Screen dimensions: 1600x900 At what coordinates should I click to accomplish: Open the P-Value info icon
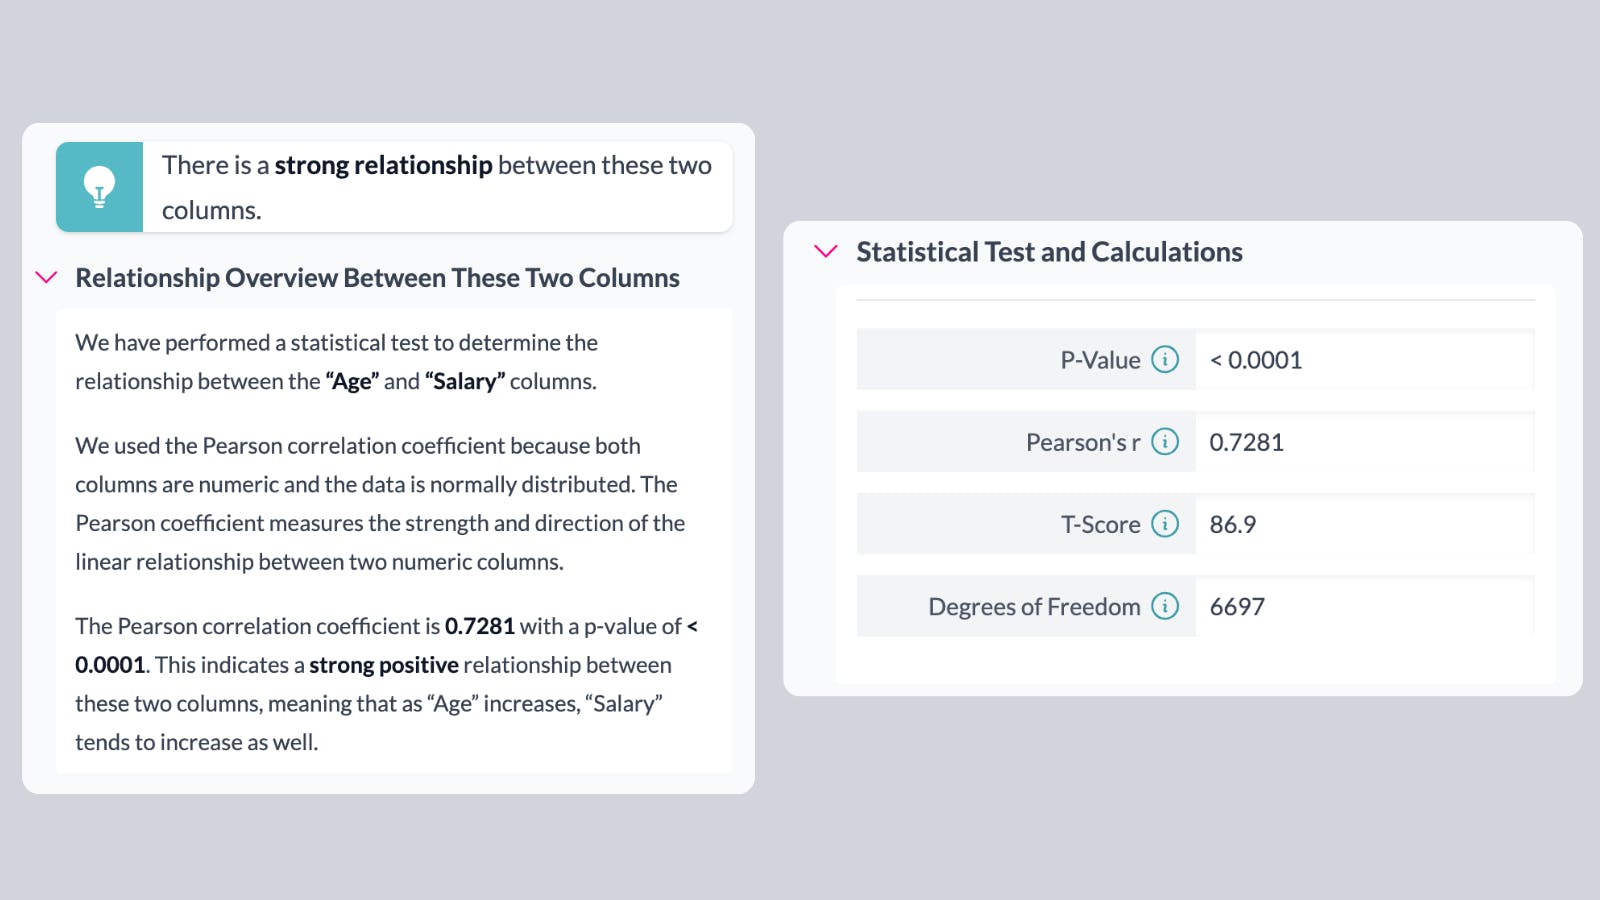click(1165, 359)
